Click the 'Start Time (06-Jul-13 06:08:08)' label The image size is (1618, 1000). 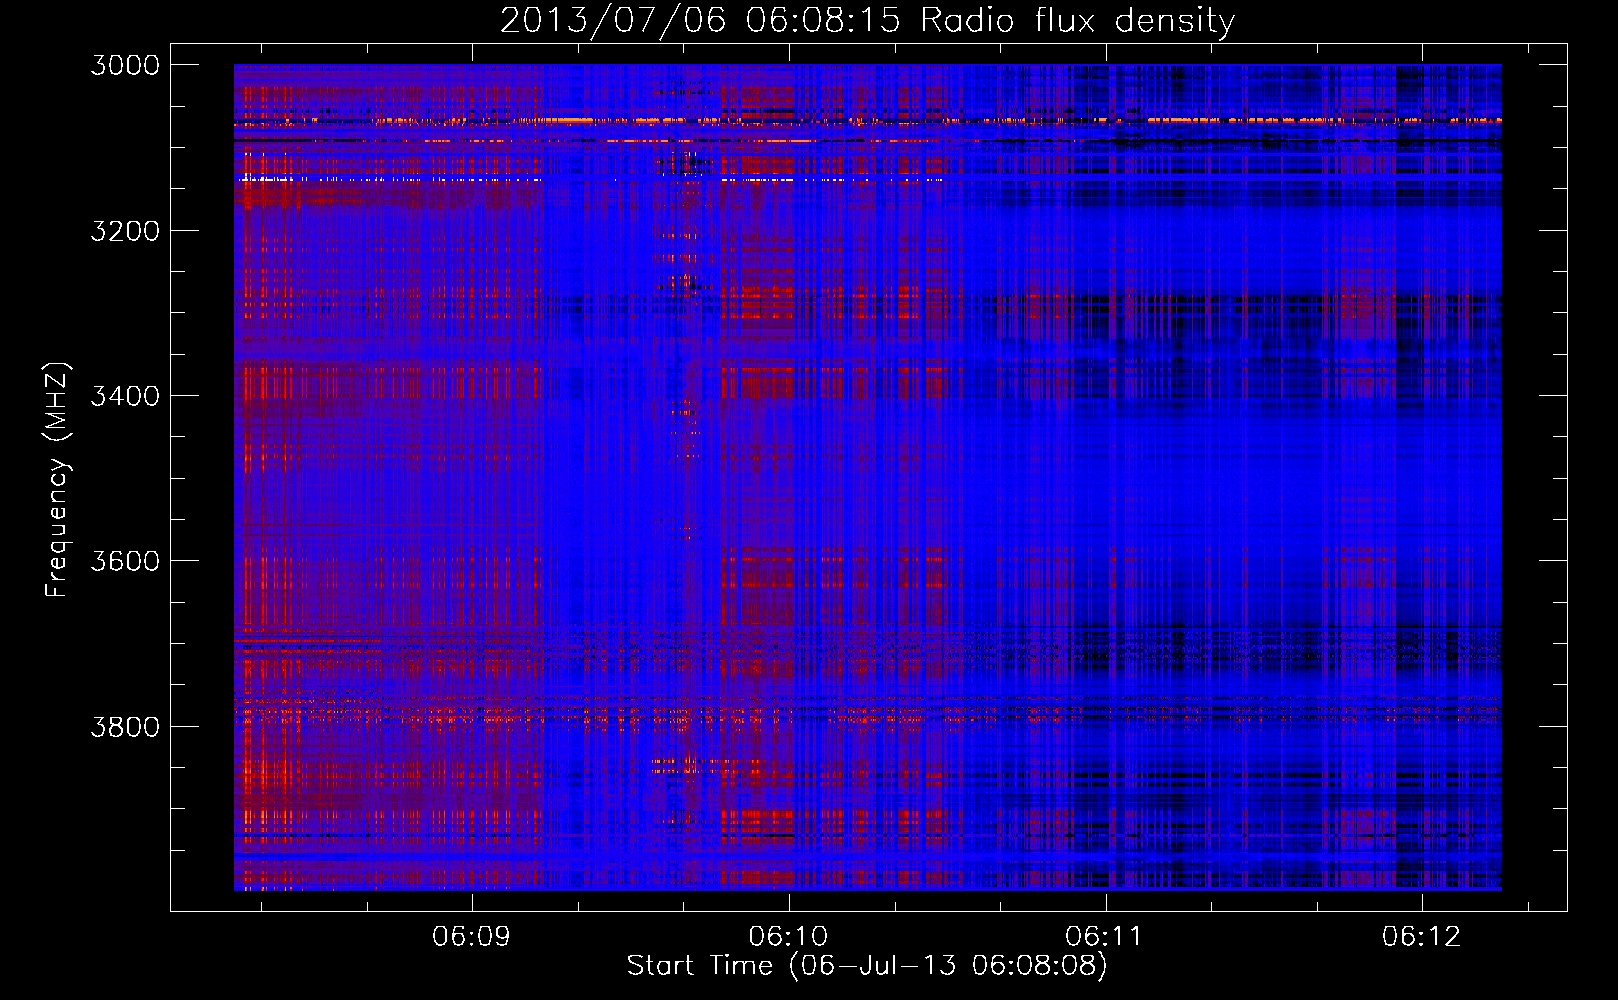(867, 966)
